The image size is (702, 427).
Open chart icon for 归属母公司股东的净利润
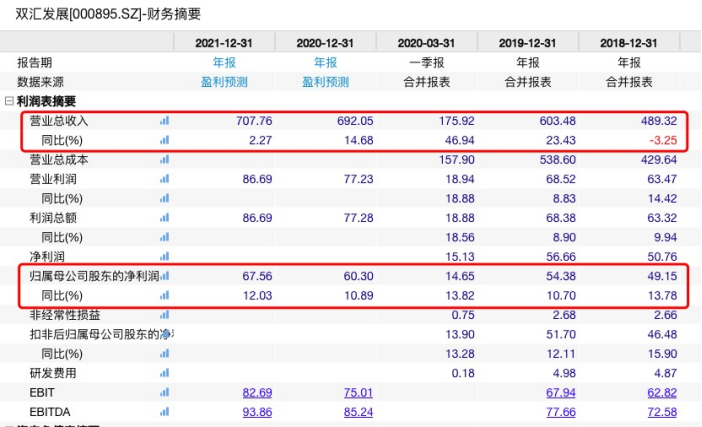(x=164, y=276)
